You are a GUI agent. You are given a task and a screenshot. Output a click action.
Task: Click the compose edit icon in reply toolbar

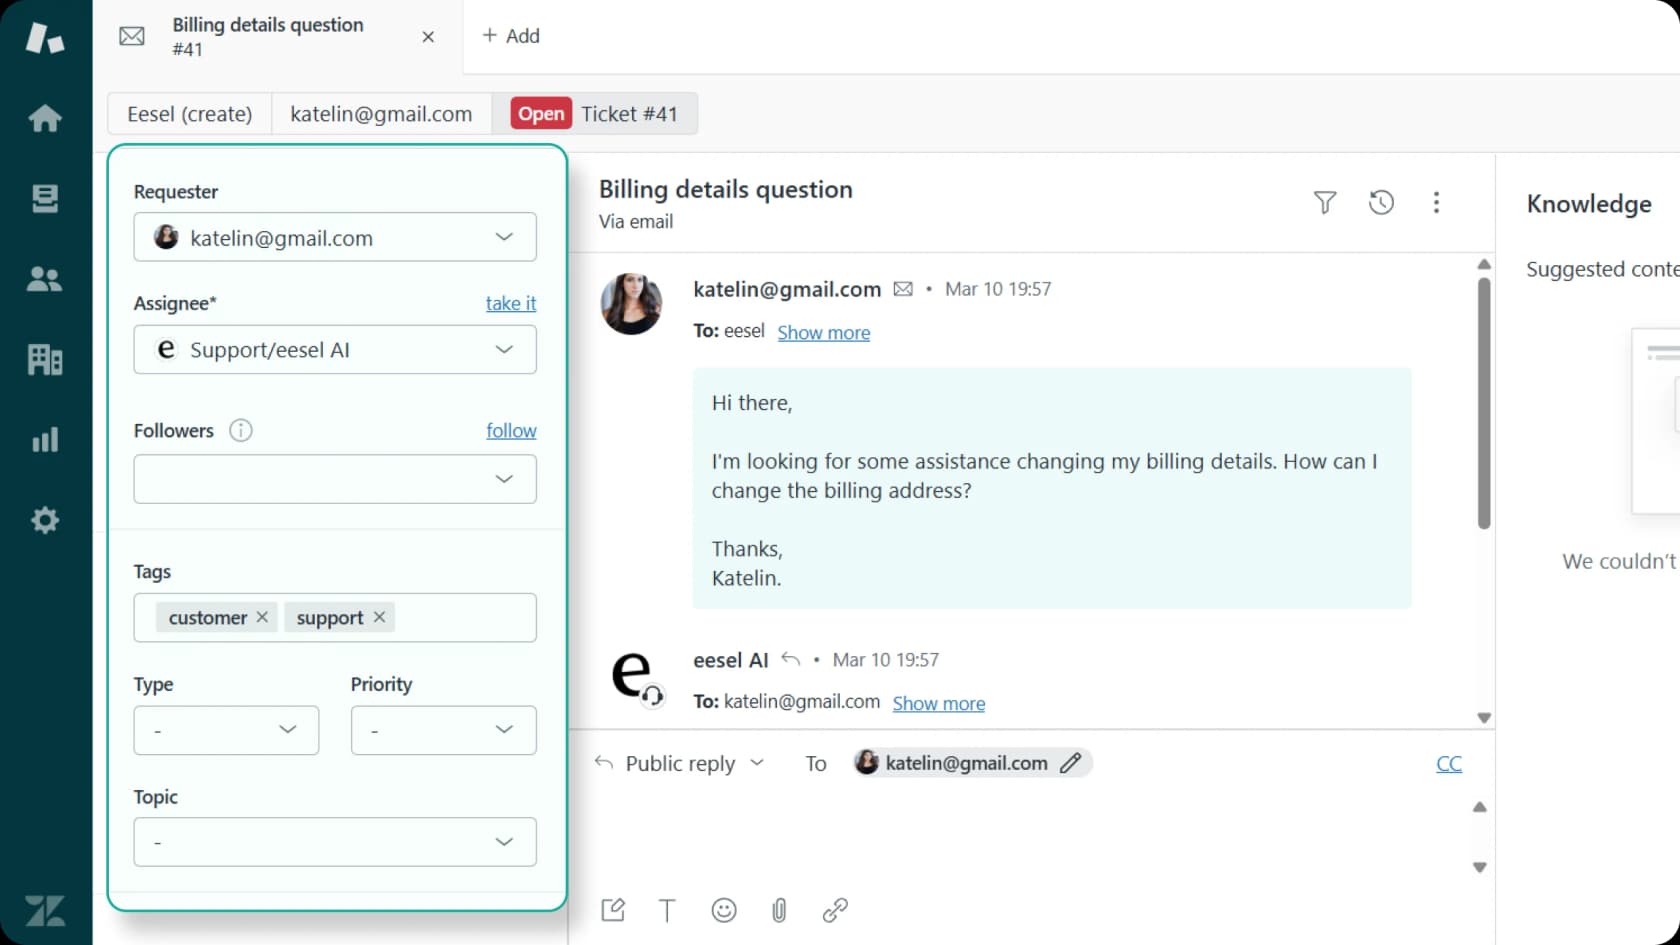[x=613, y=910]
